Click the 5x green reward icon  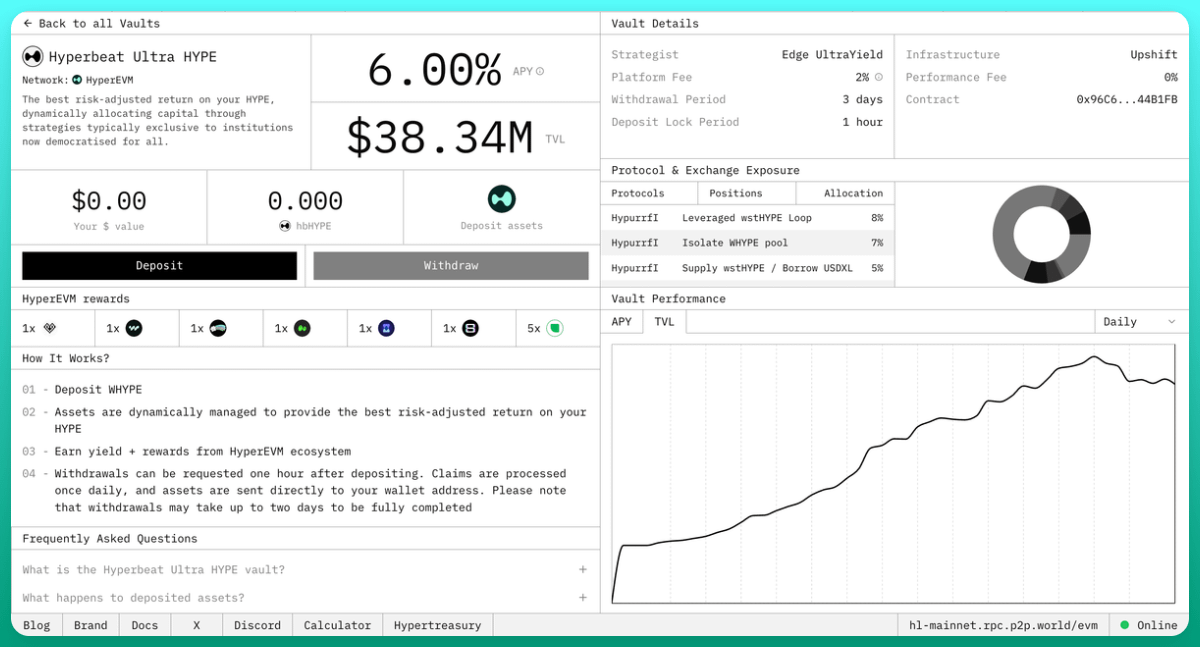[555, 328]
